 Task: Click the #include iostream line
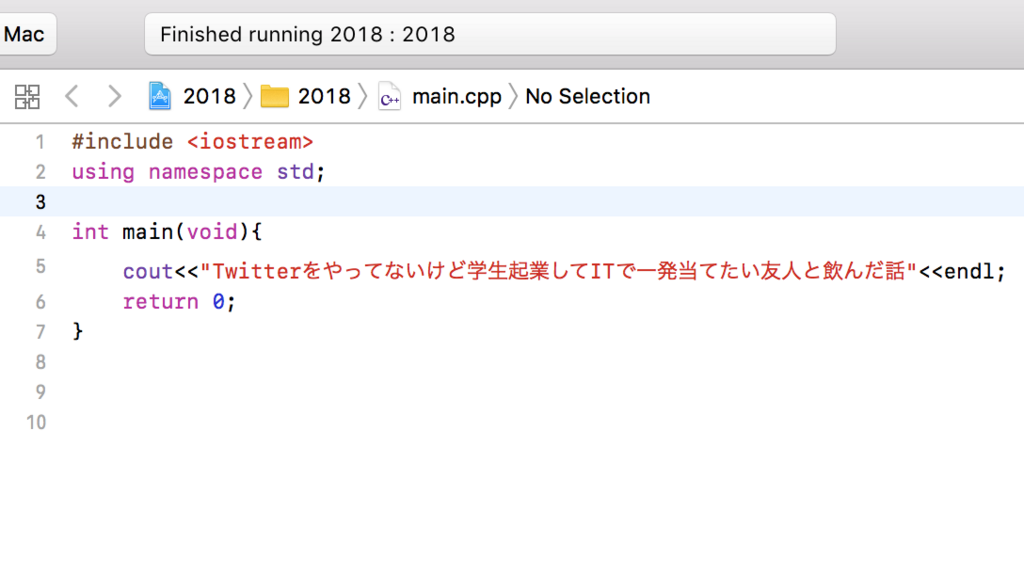tap(192, 142)
